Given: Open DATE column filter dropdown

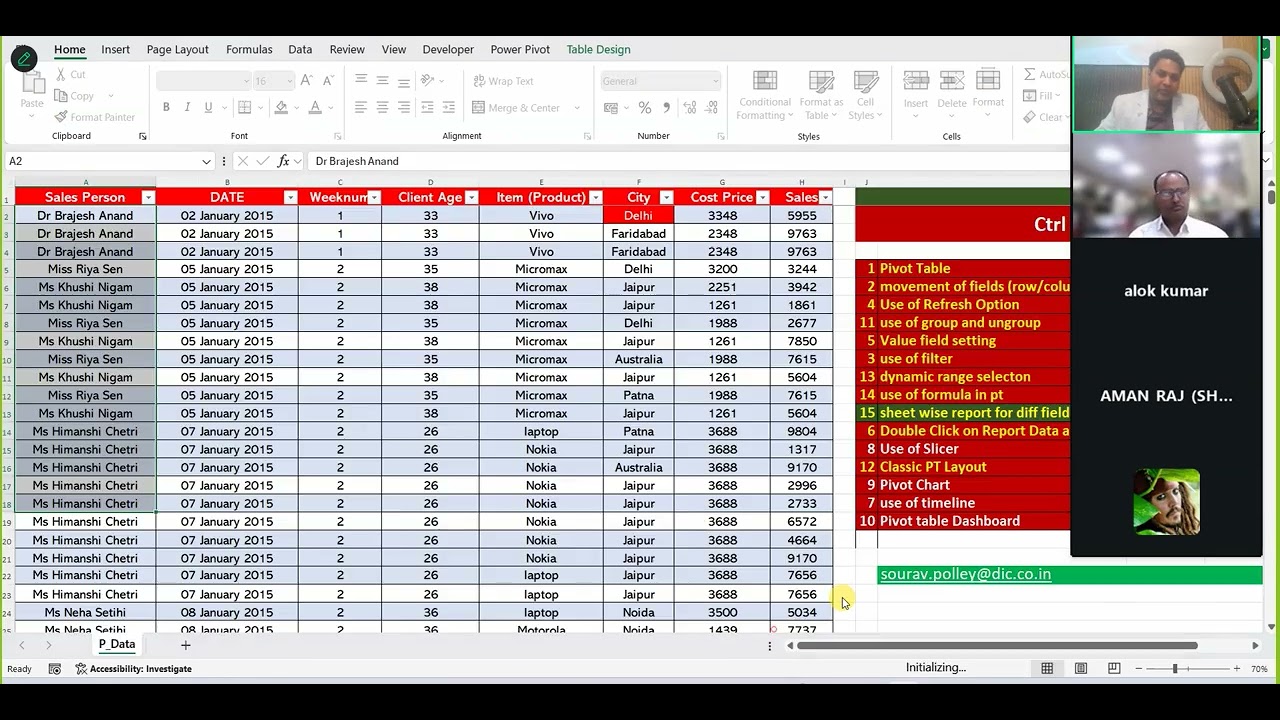Looking at the screenshot, I should tap(290, 198).
